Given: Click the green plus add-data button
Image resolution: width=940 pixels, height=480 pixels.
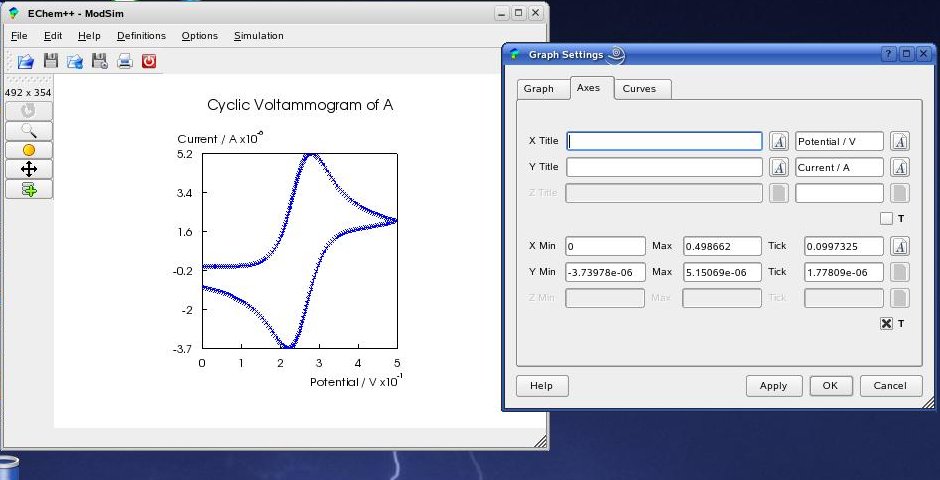Looking at the screenshot, I should tap(29, 189).
